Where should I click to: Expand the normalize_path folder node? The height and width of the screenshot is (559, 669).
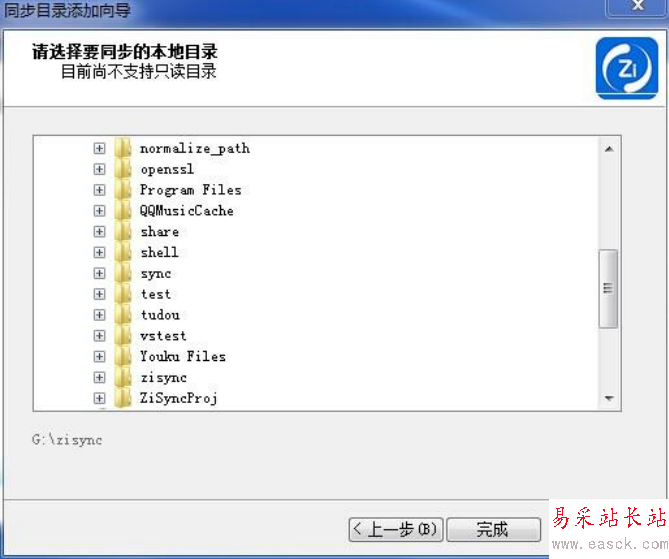tap(99, 148)
